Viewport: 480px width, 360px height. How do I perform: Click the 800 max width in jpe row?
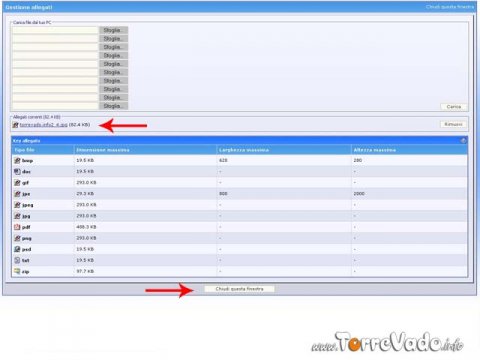pyautogui.click(x=223, y=193)
